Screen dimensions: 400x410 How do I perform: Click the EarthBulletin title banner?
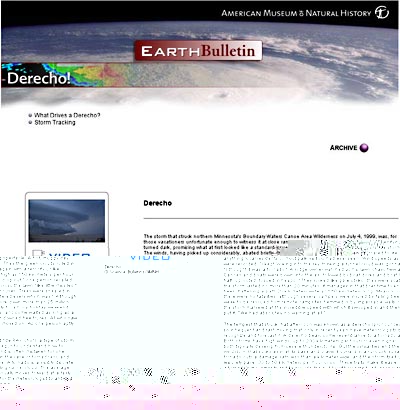click(198, 51)
